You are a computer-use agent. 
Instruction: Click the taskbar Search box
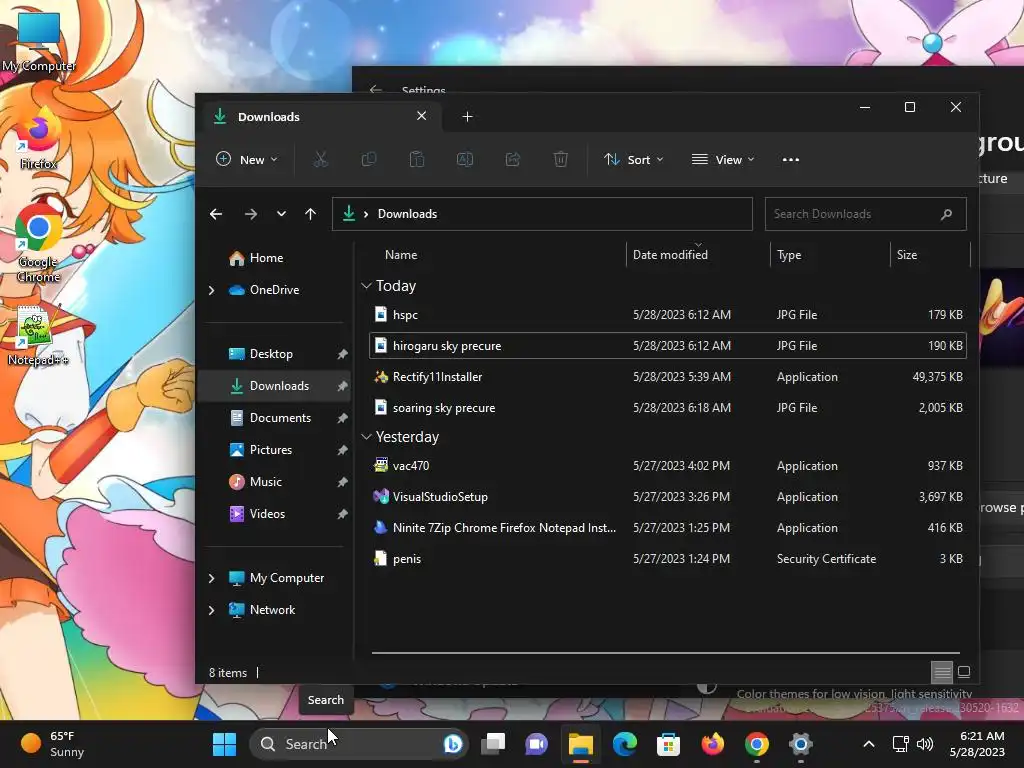click(x=359, y=744)
